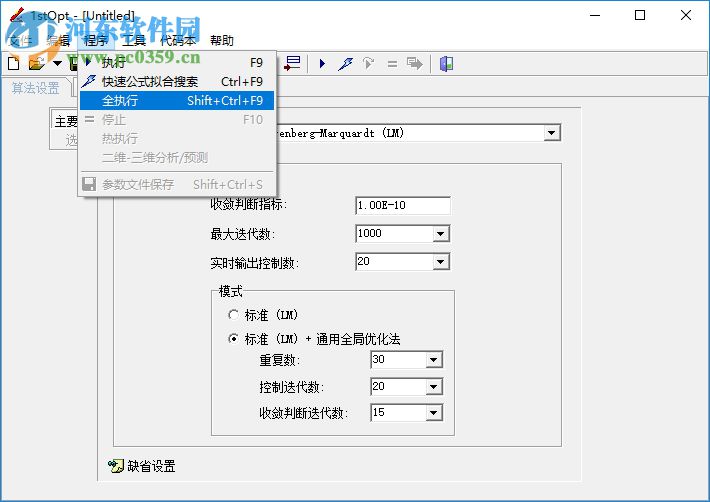Select 标准 (LM) + 通用全局优化法 radio
The width and height of the screenshot is (710, 502).
[233, 339]
